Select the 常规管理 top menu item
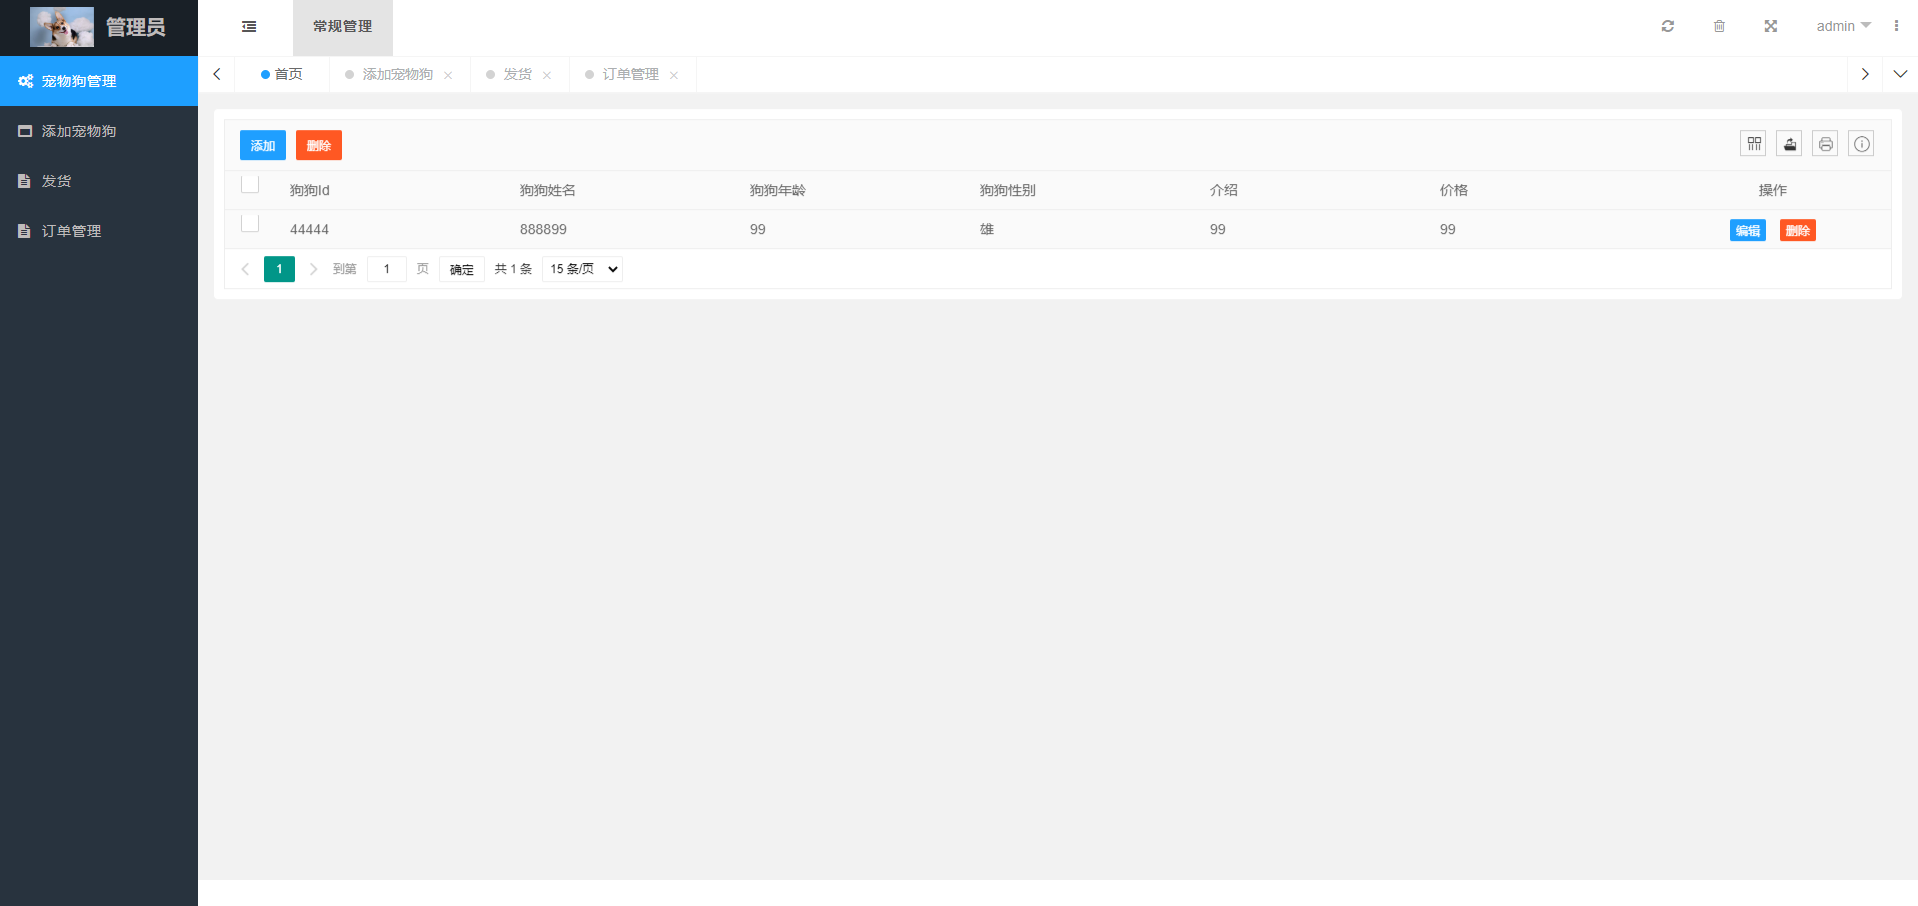This screenshot has height=906, width=1918. coord(343,27)
